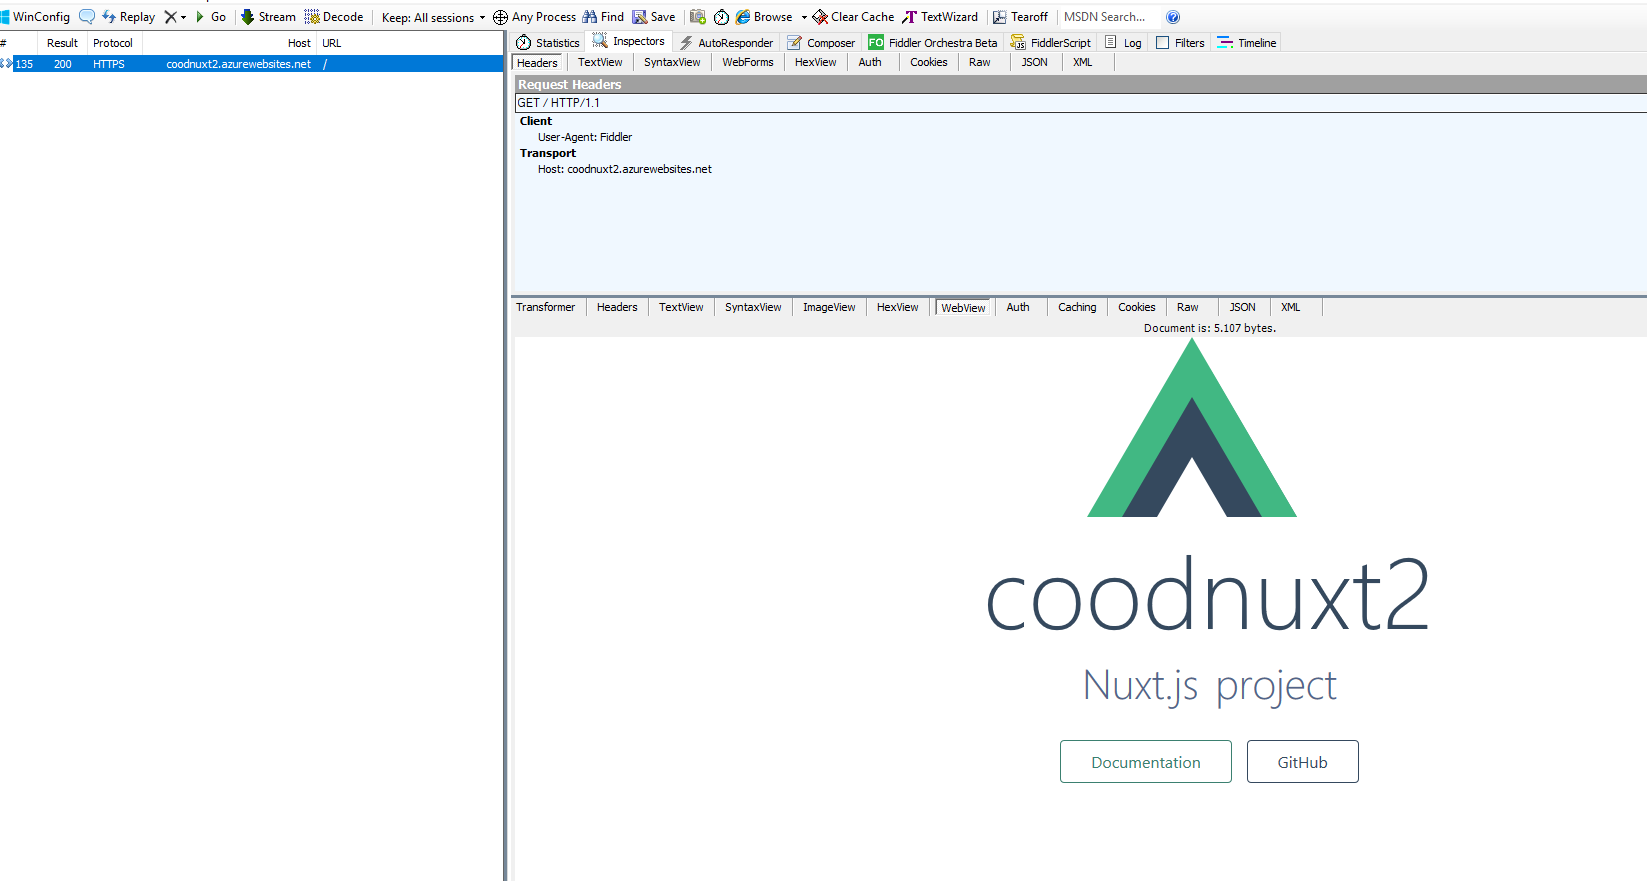1647x881 pixels.
Task: Open the Remove sessions dropdown arrow
Action: [183, 17]
